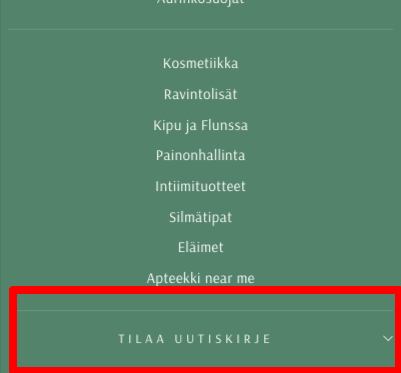Open the partially visible Aurinkosuojat link
Image resolution: width=401 pixels, height=373 pixels.
[x=201, y=2]
